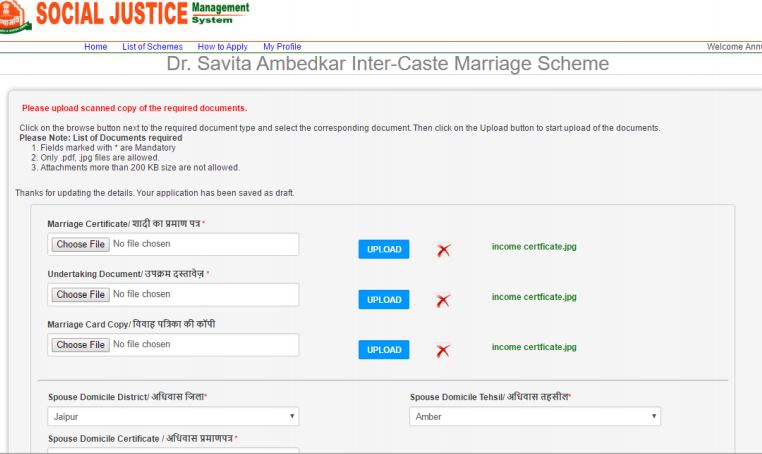Screen dimensions: 762x454
Task: View income certificate.jpg next to Marriage Card Copy
Action: pos(534,347)
